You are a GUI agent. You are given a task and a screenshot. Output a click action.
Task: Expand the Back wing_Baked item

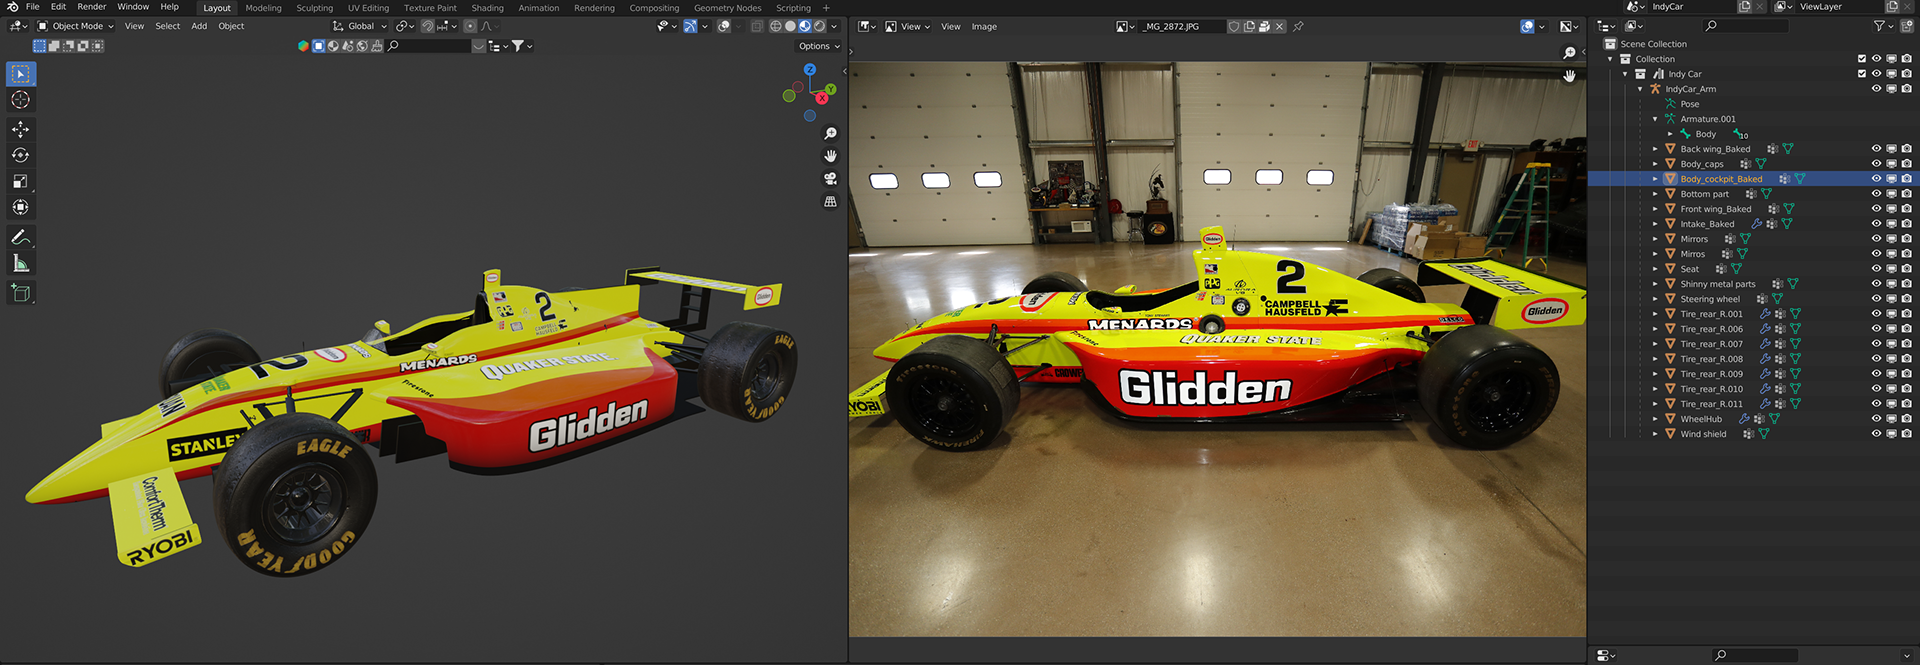pyautogui.click(x=1655, y=149)
